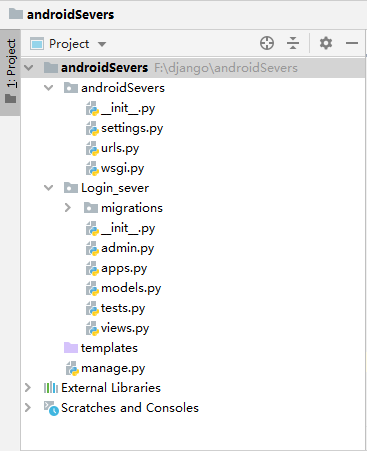Select the migrations folder icon

[91, 208]
